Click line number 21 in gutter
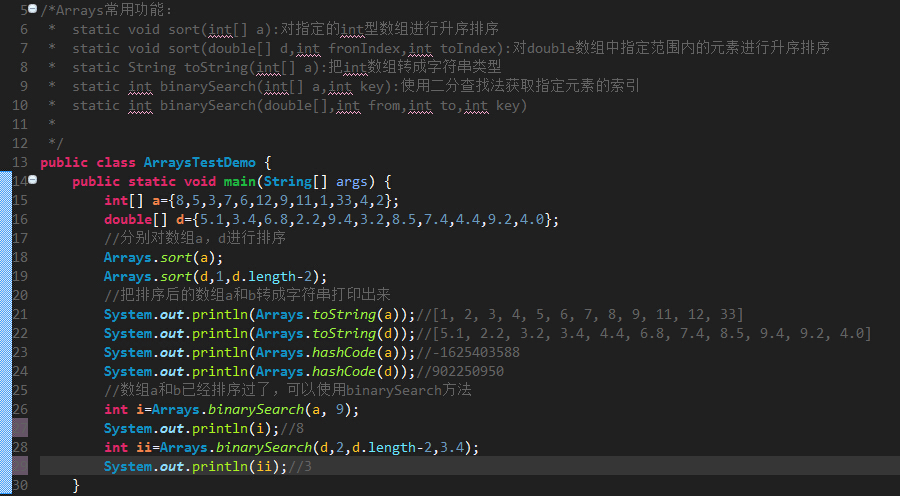The image size is (900, 496). pos(20,314)
